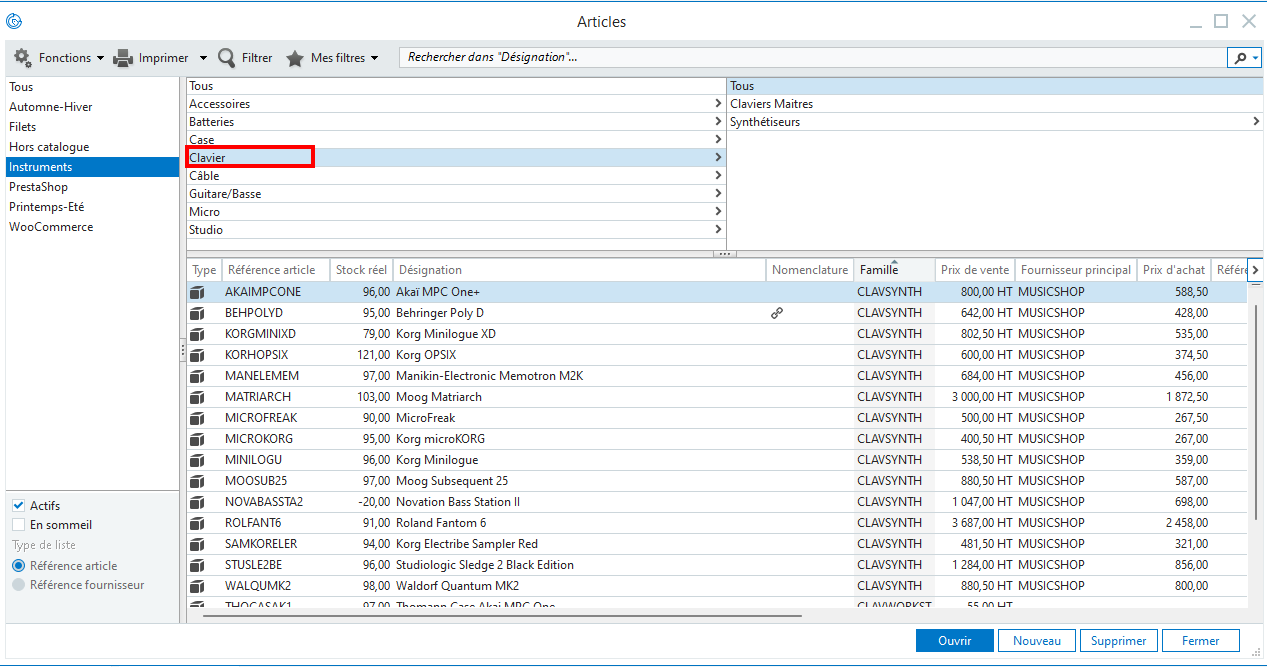Click article box icon for MICROFREAK

pyautogui.click(x=197, y=418)
